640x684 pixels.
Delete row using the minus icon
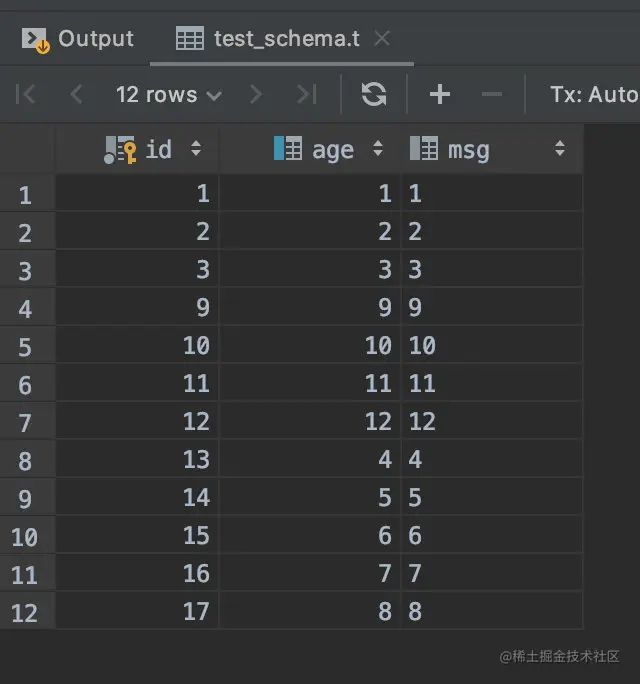(492, 94)
